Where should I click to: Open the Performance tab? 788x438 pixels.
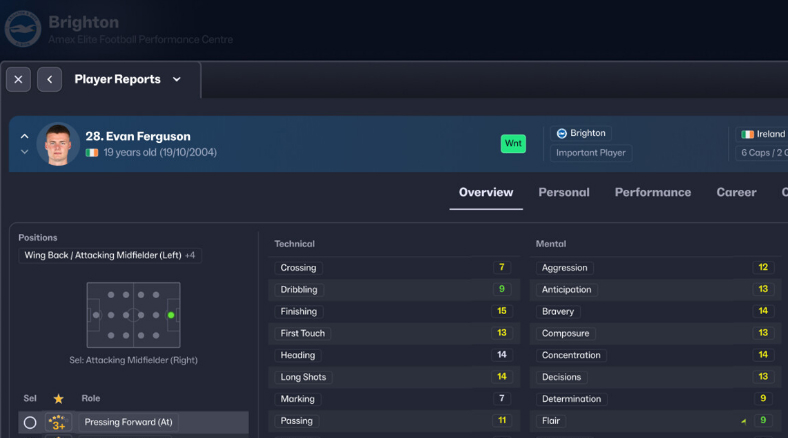tap(653, 192)
